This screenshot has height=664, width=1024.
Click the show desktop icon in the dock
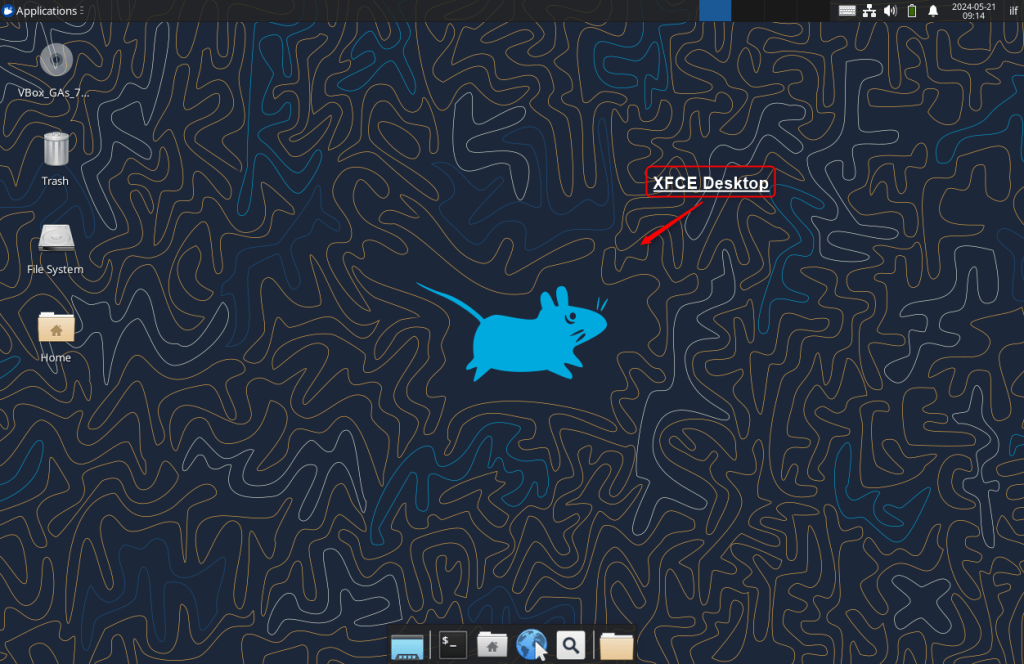pyautogui.click(x=407, y=644)
